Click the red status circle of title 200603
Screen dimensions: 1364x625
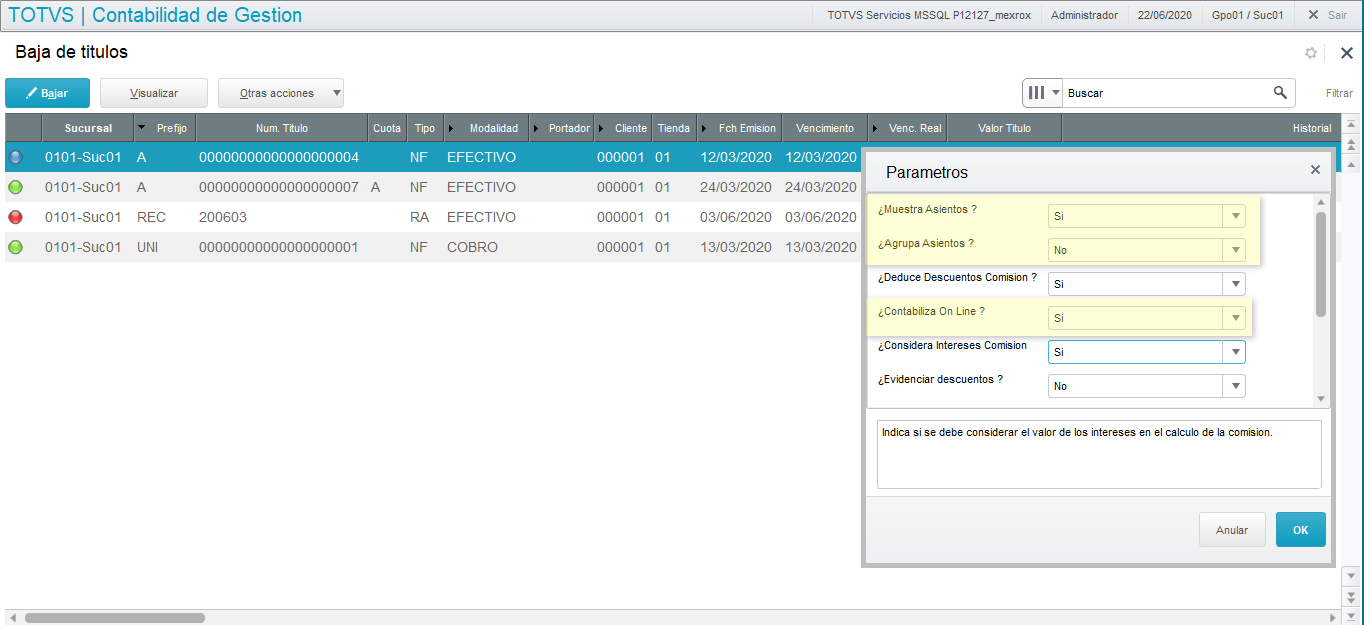pyautogui.click(x=15, y=217)
